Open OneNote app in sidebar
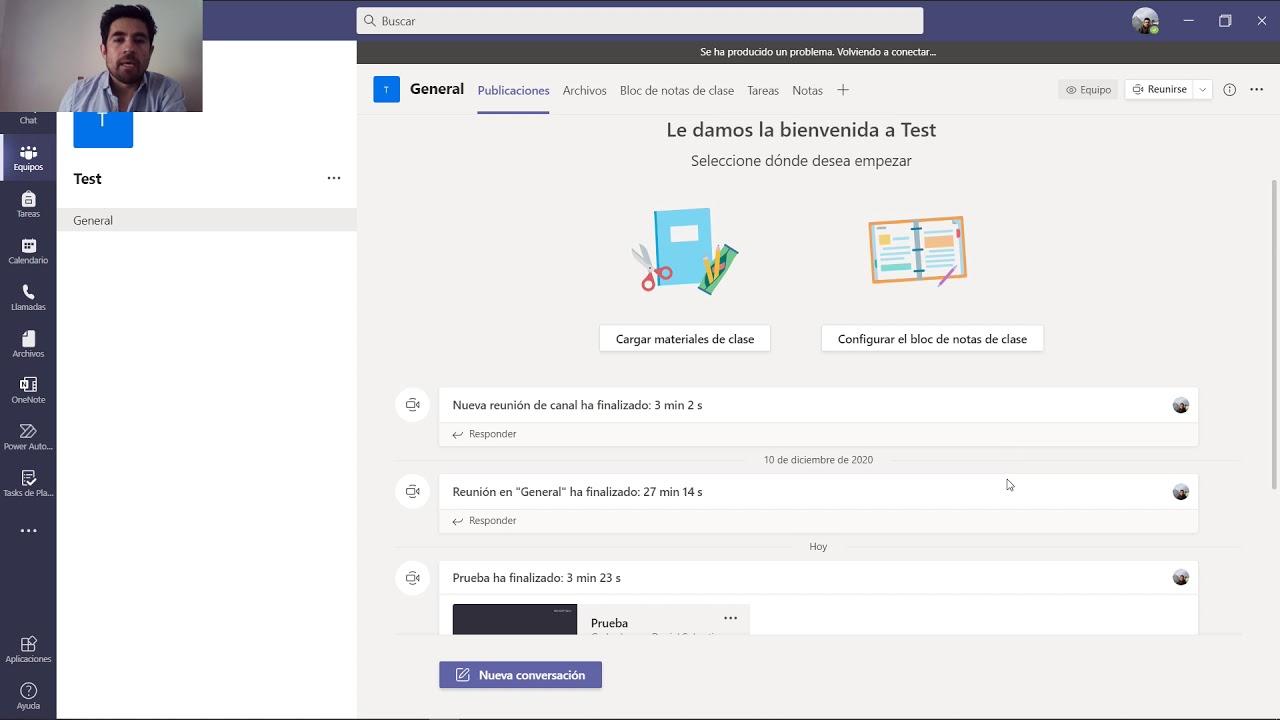This screenshot has height=720, width=1280. pos(28,390)
